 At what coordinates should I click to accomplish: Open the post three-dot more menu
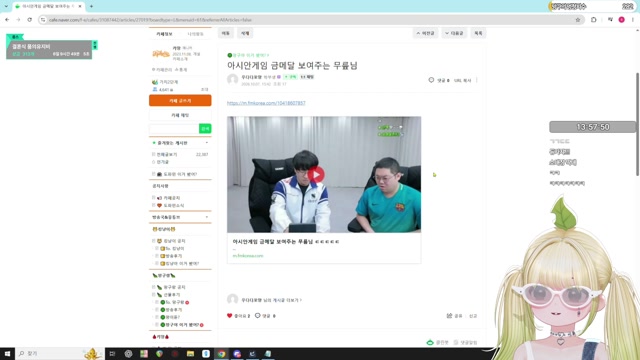point(477,80)
